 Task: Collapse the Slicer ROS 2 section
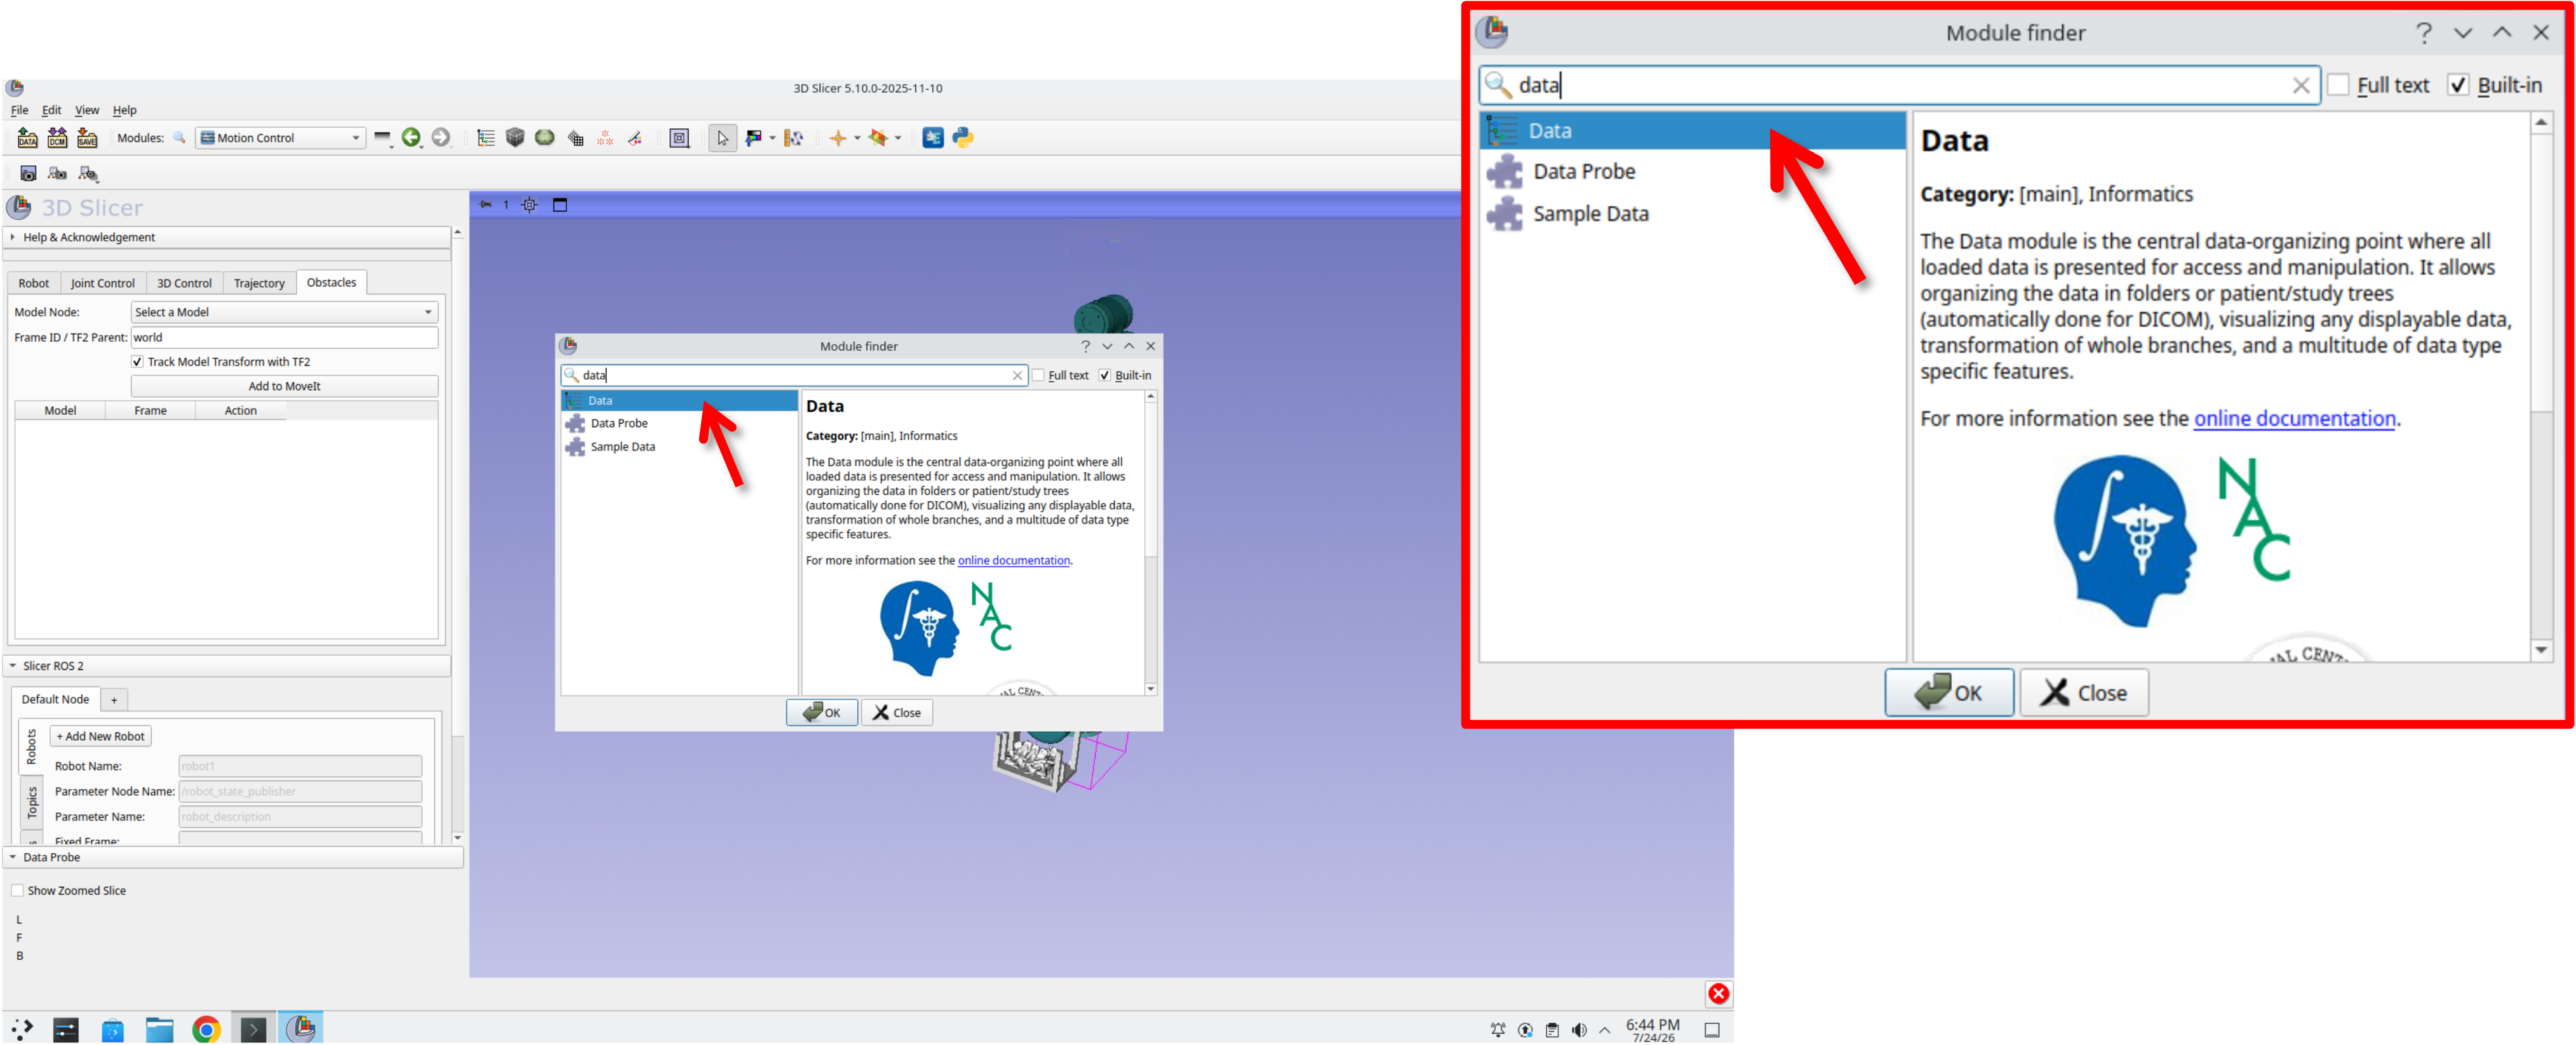[228, 666]
